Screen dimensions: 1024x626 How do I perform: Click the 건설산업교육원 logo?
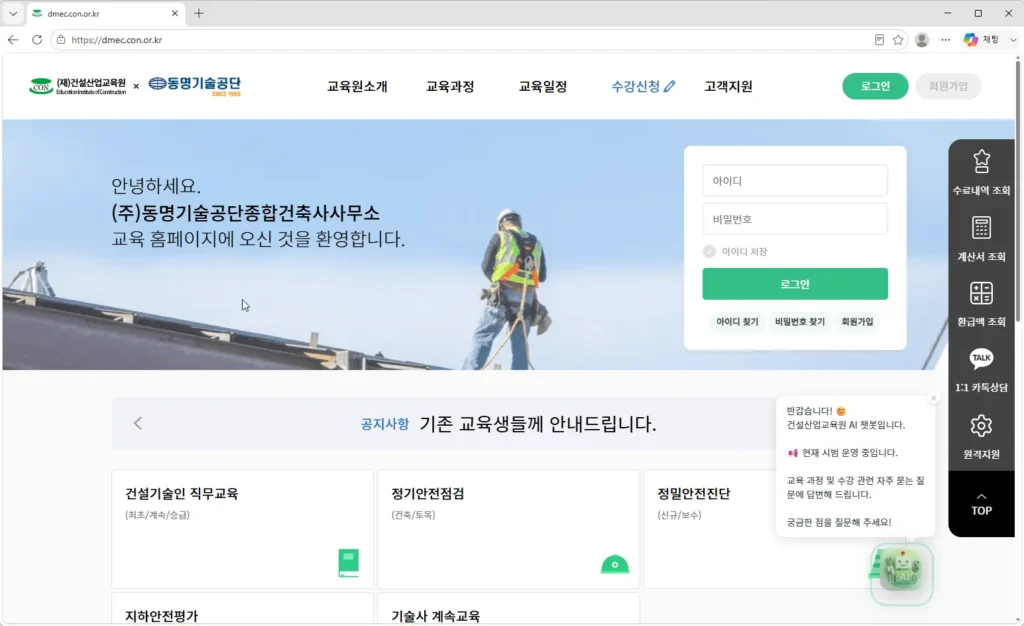tap(78, 86)
